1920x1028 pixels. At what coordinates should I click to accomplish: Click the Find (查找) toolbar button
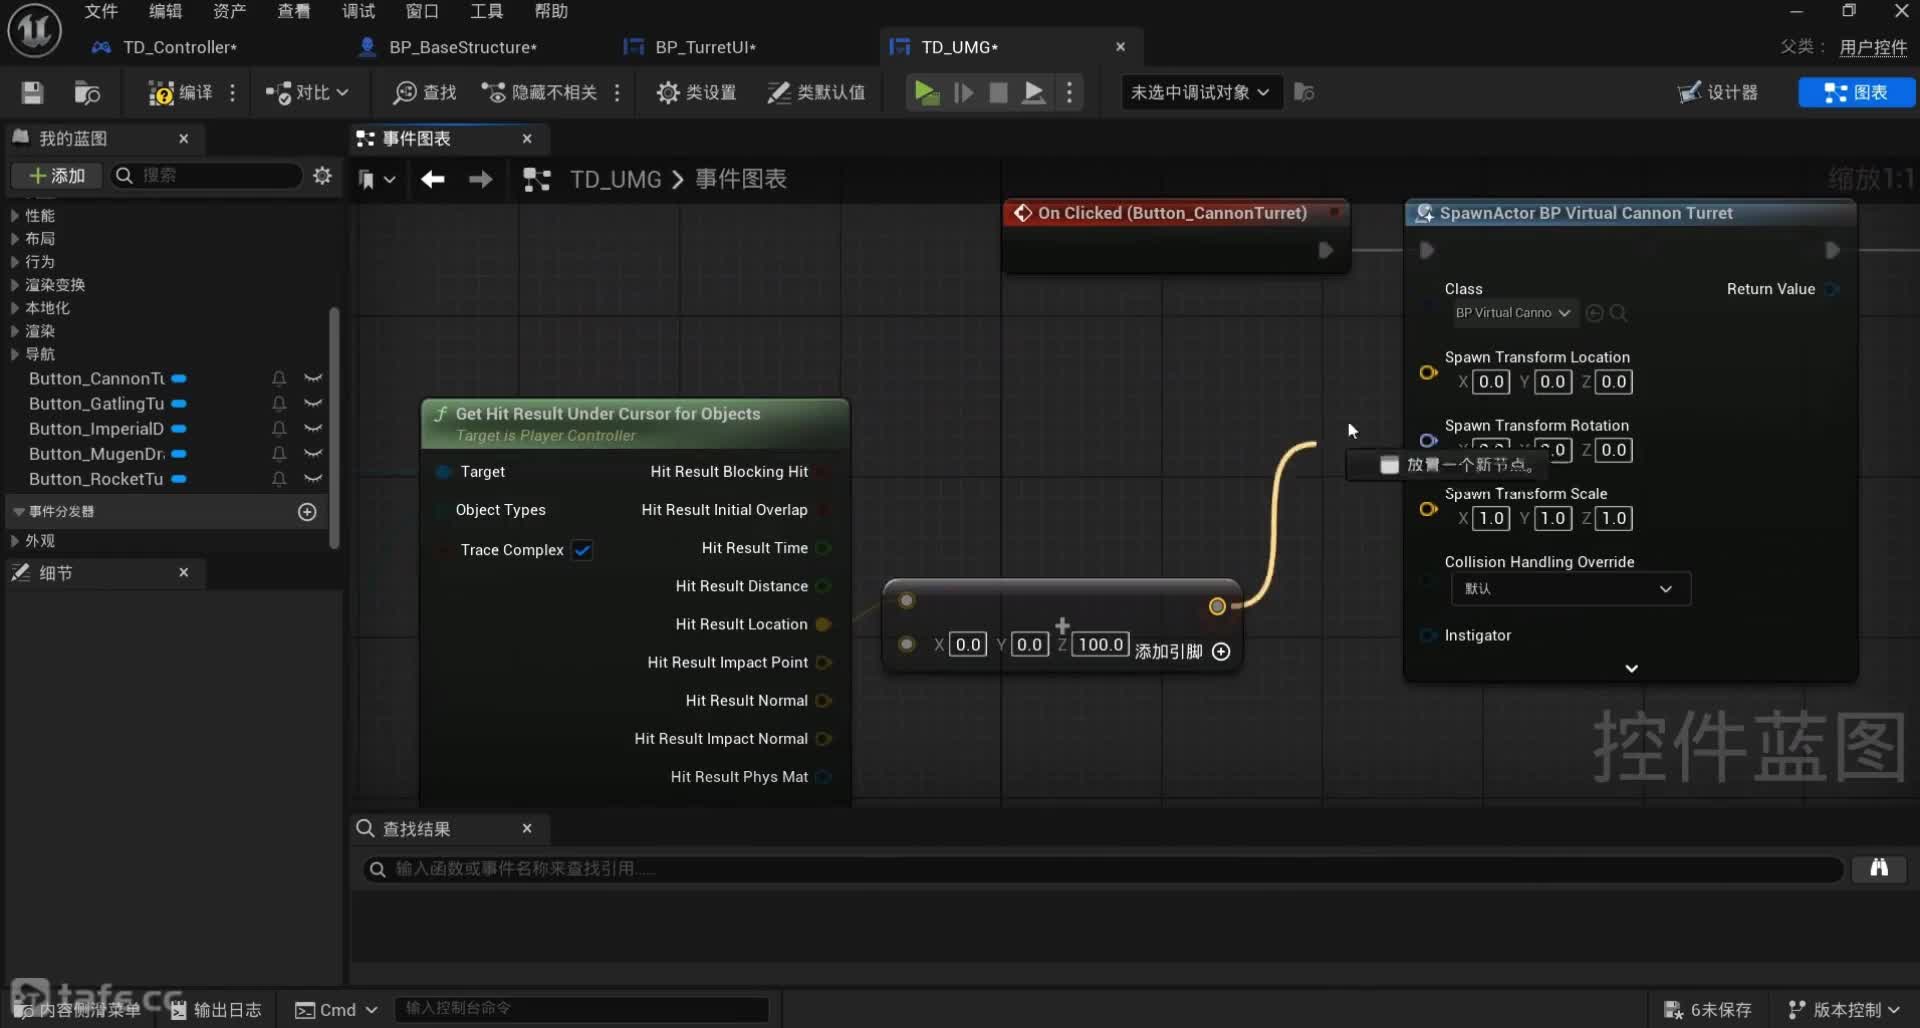(425, 93)
